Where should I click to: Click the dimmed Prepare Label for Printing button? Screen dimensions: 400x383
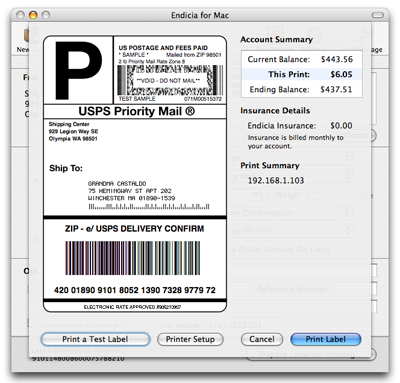click(x=311, y=354)
